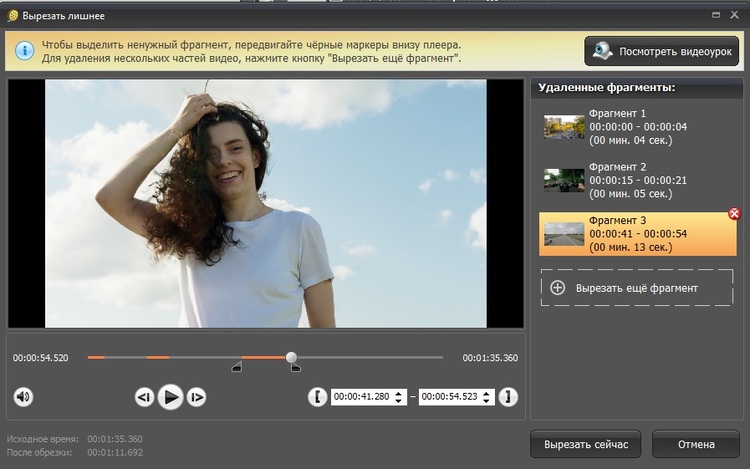Set fragment start with left bracket button

[318, 397]
